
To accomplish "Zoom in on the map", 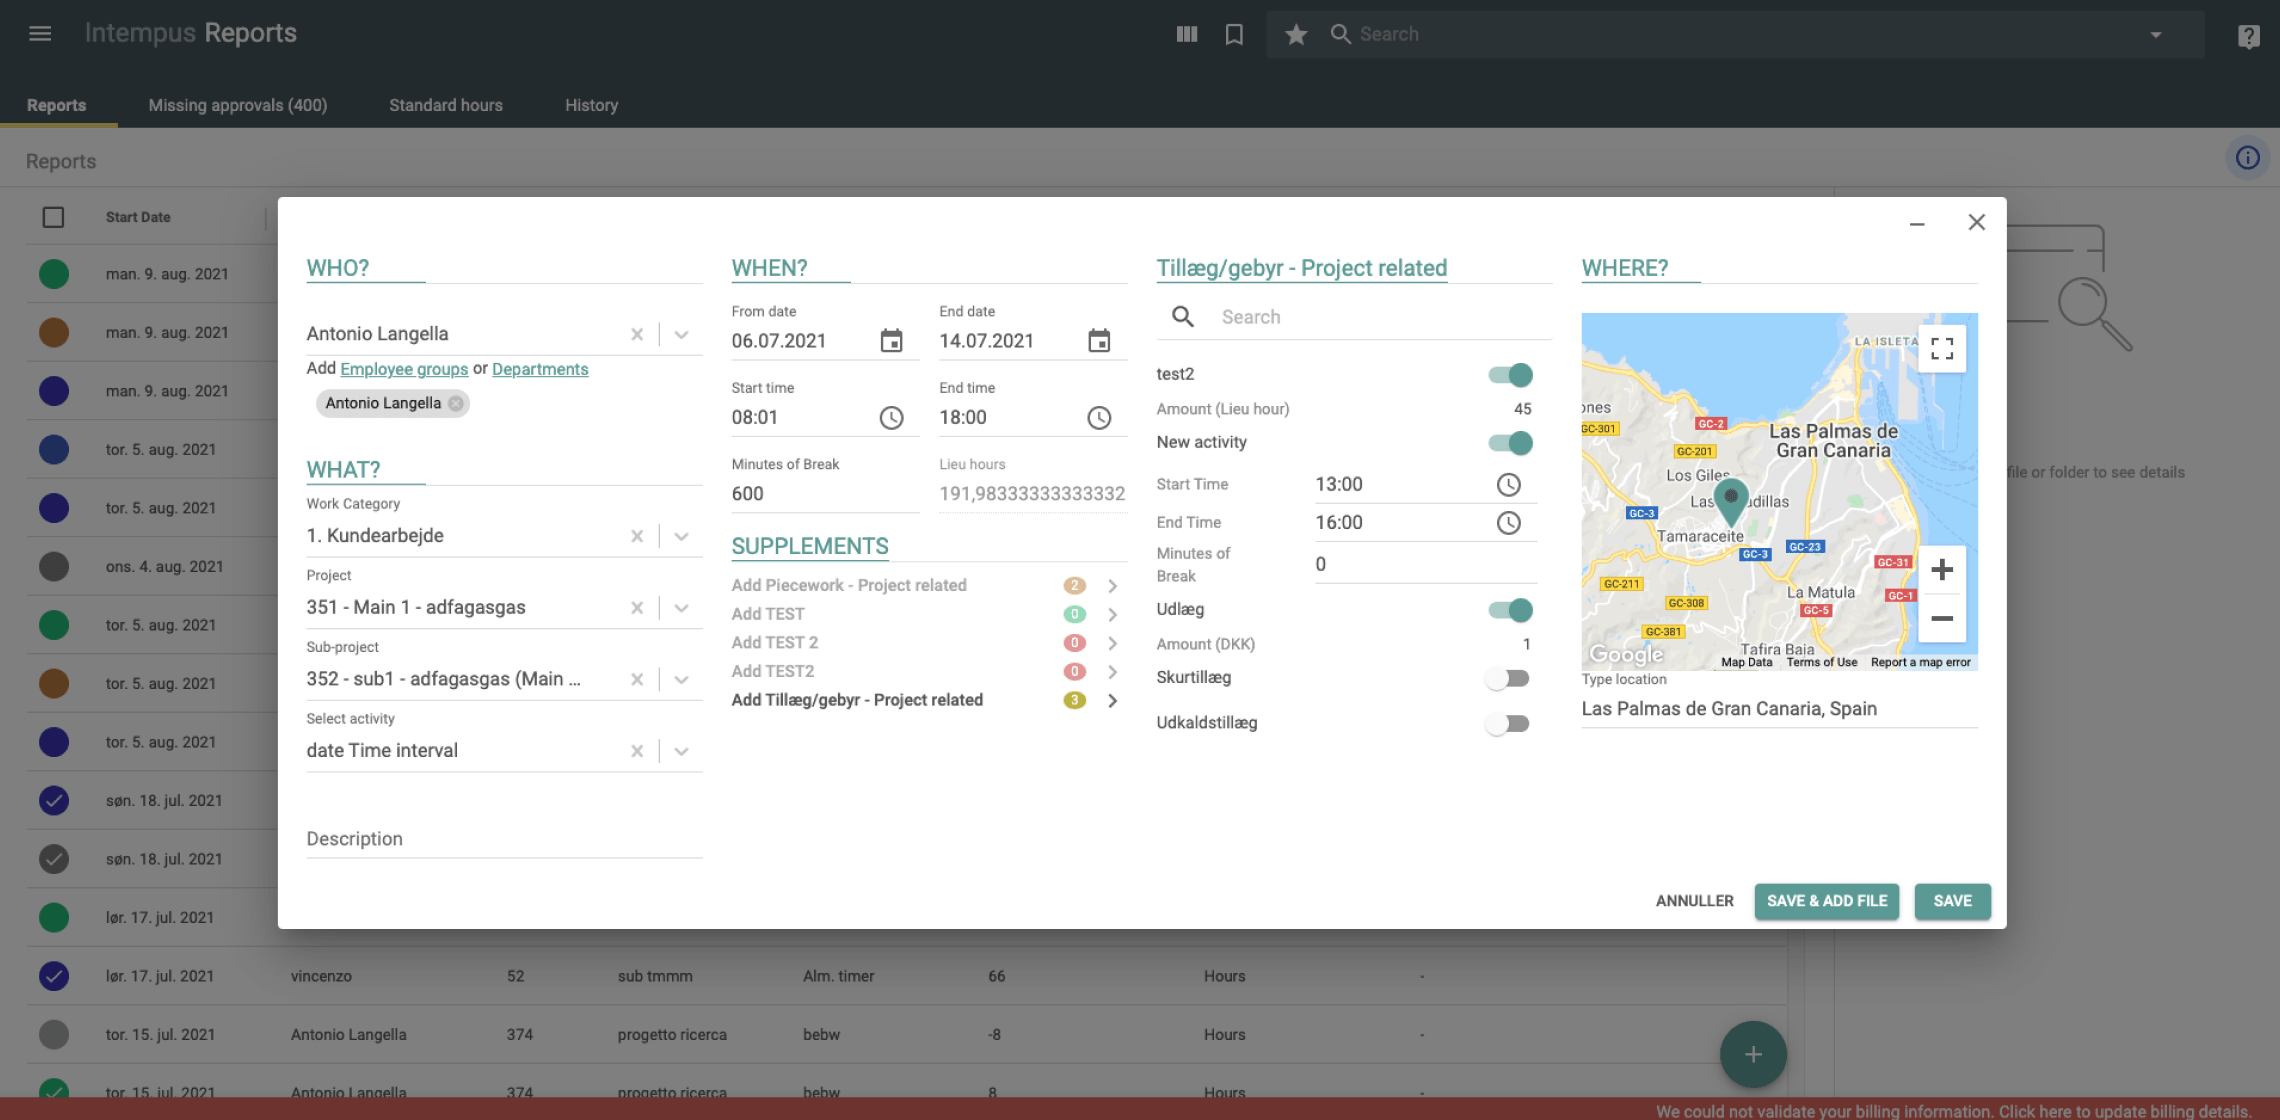I will pos(1942,570).
